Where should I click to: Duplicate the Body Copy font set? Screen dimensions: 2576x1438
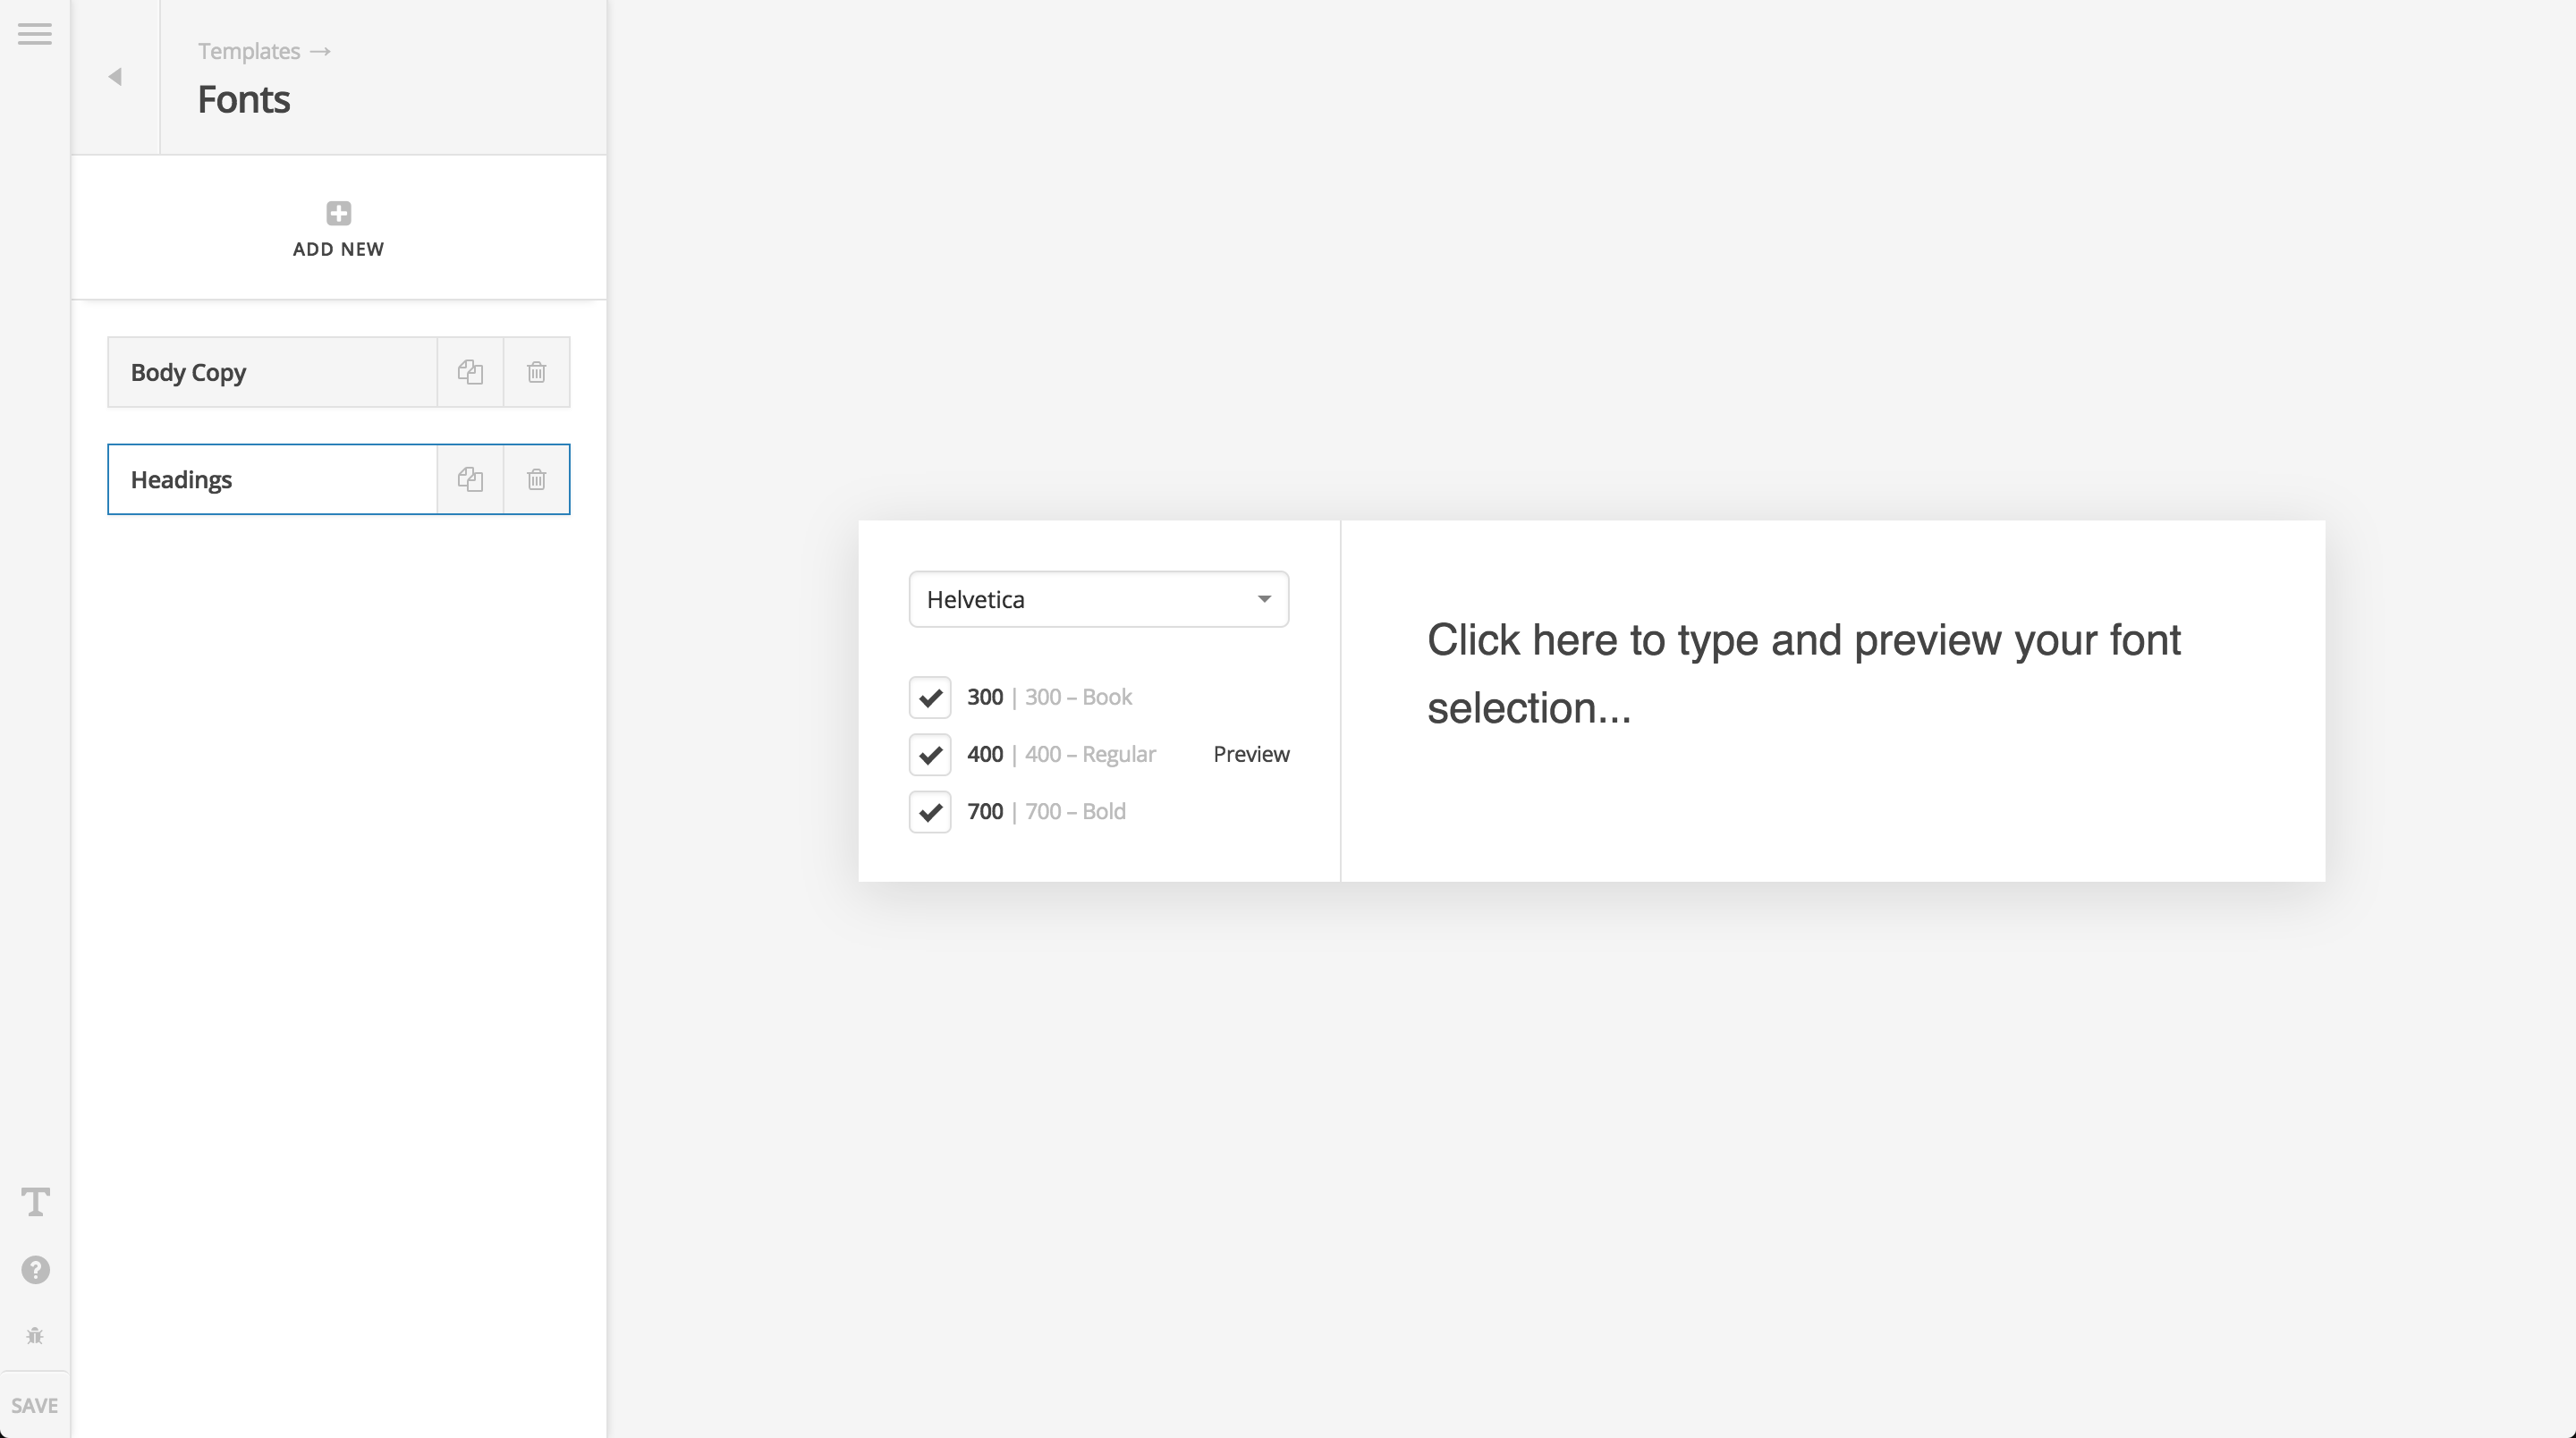(x=470, y=372)
